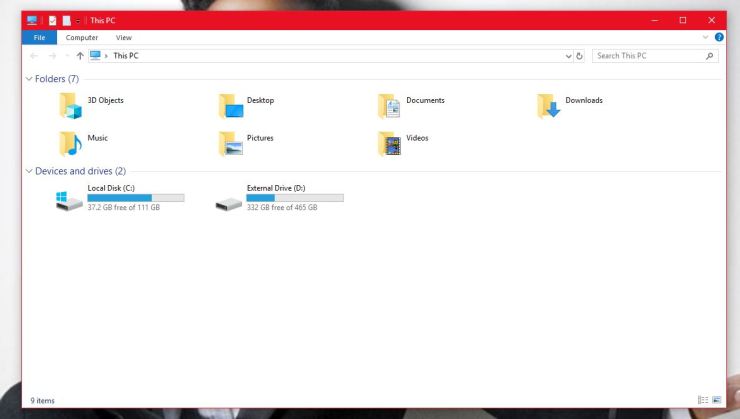Click the External Drive (D:) usage bar
This screenshot has height=419, width=740.
[x=295, y=198]
